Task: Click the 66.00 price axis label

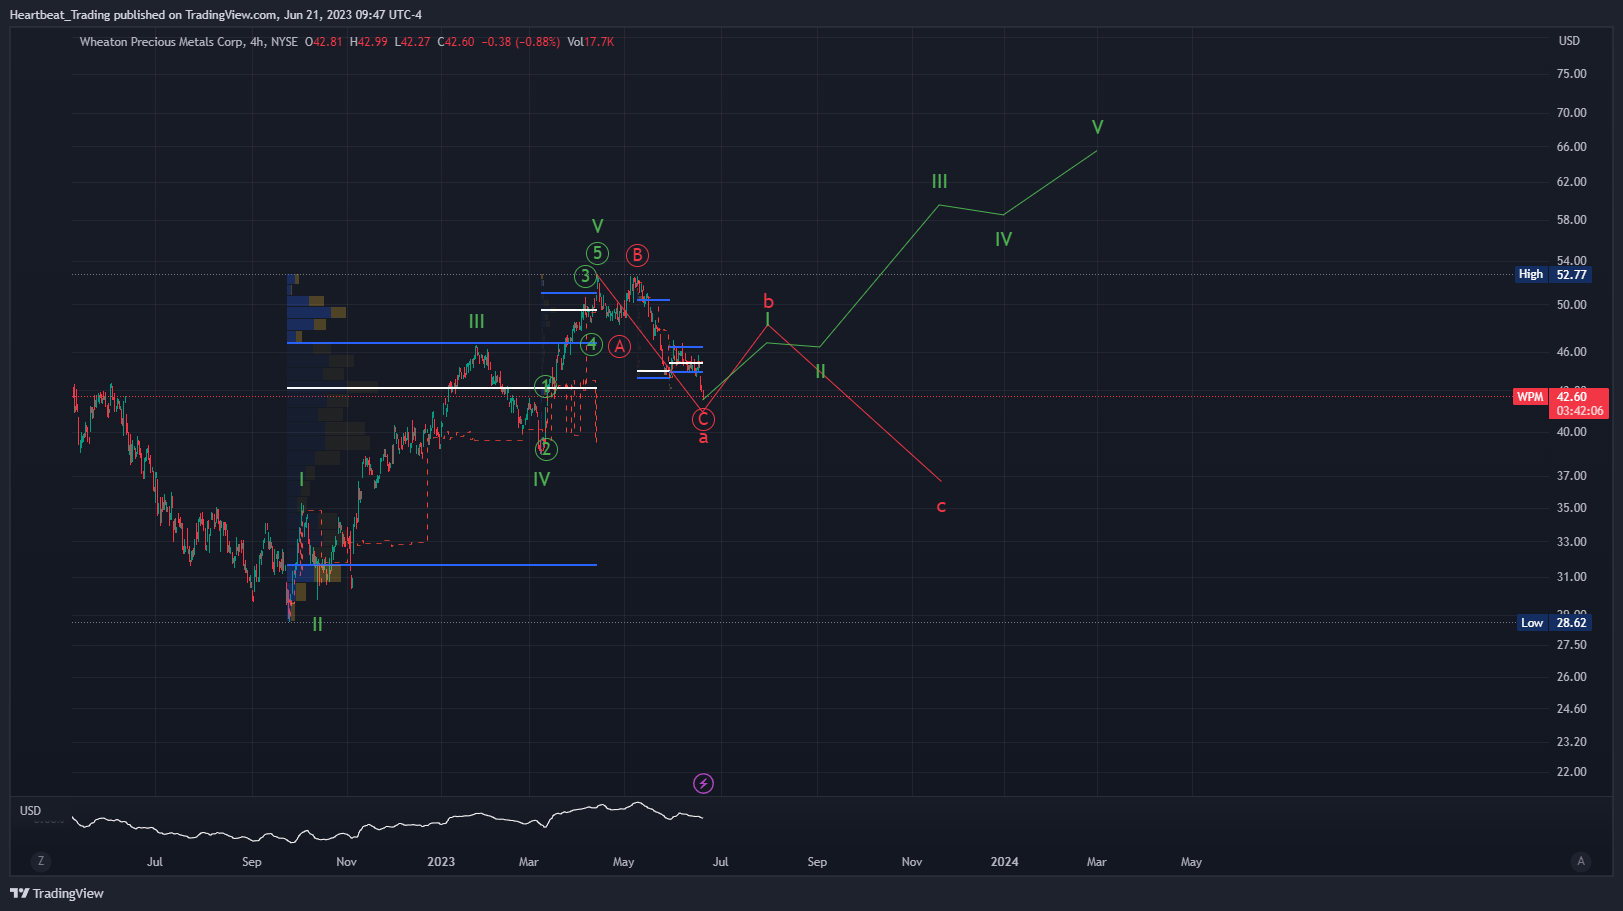Action: pos(1571,147)
